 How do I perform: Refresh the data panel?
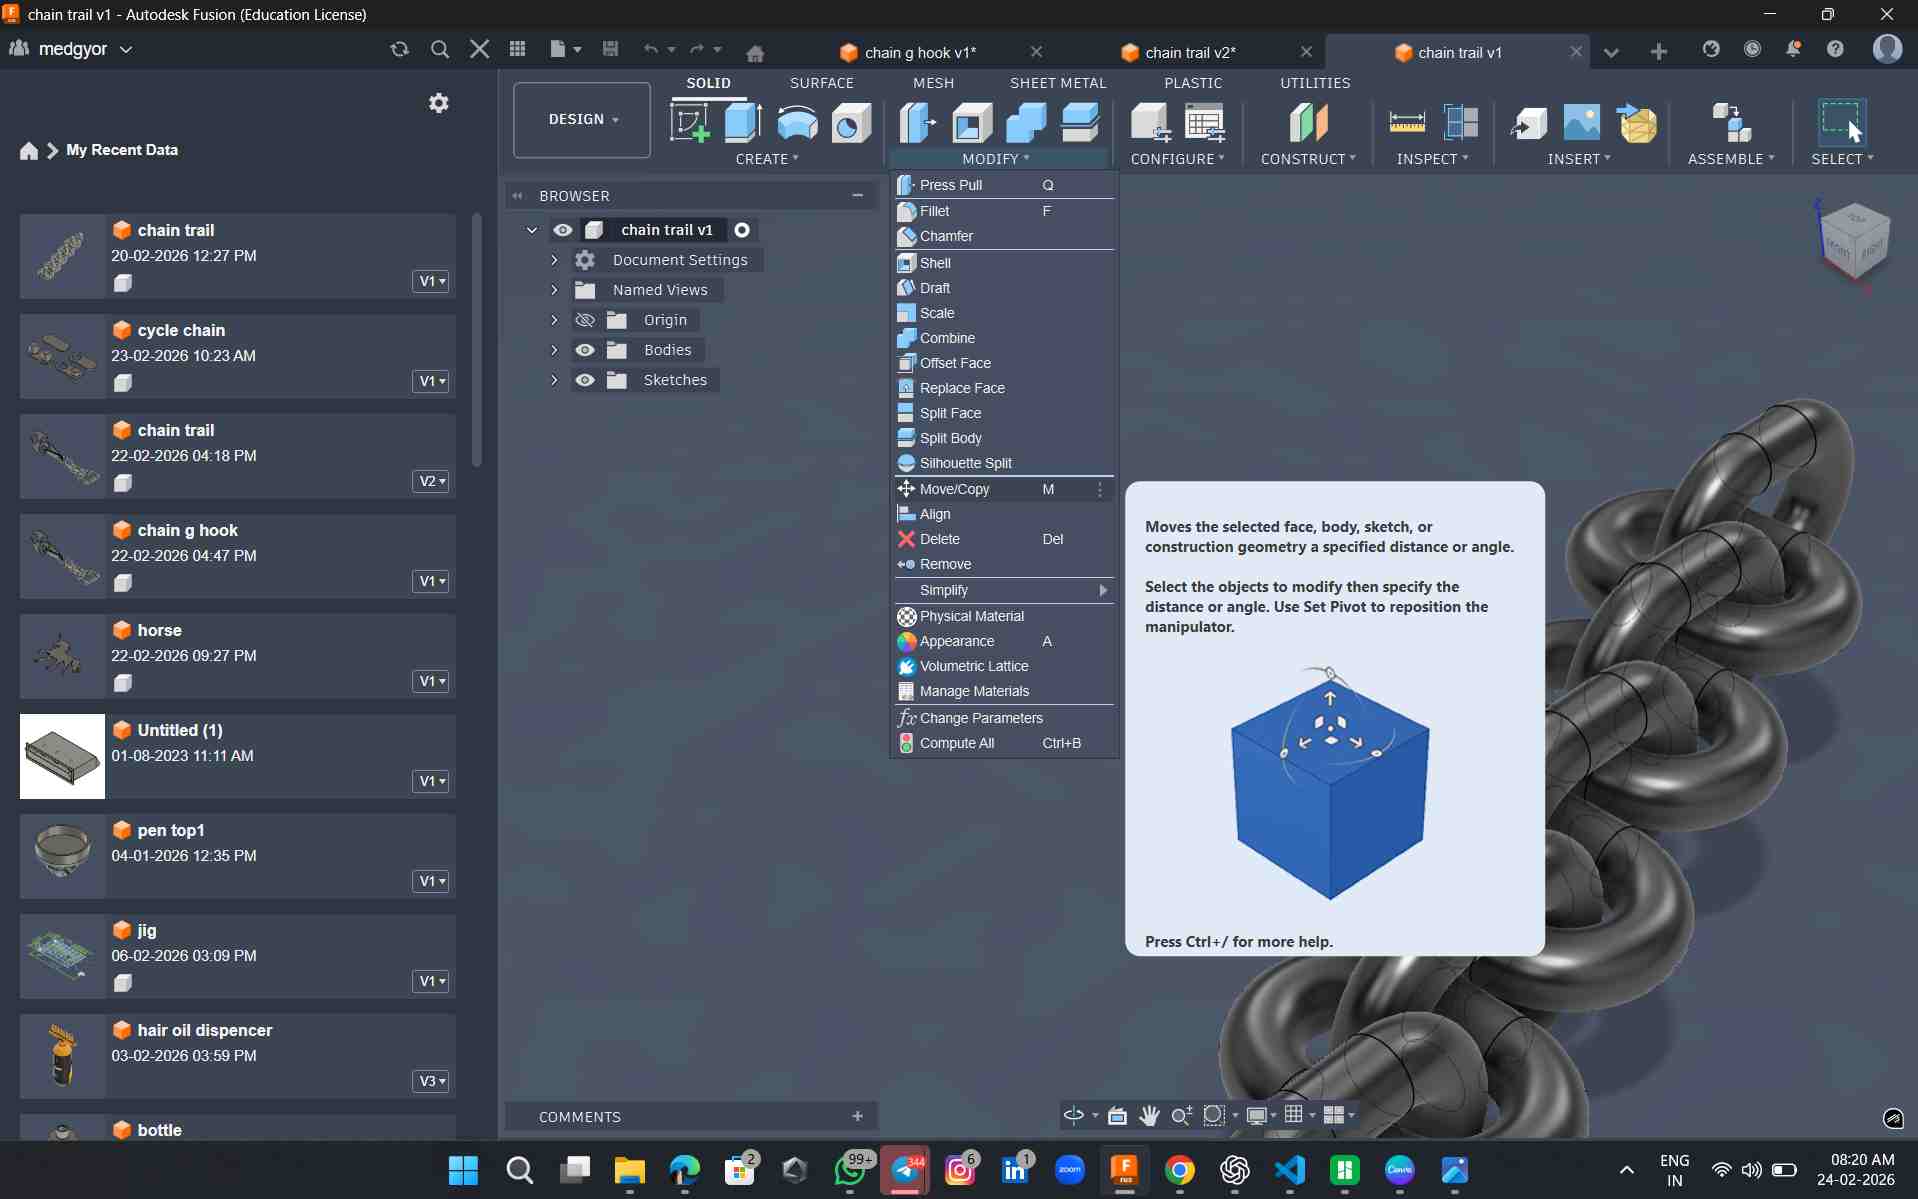[x=400, y=49]
